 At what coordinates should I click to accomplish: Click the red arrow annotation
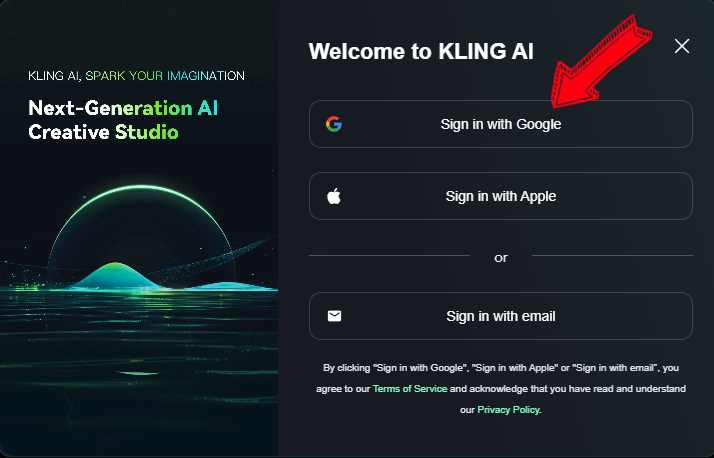(600, 61)
